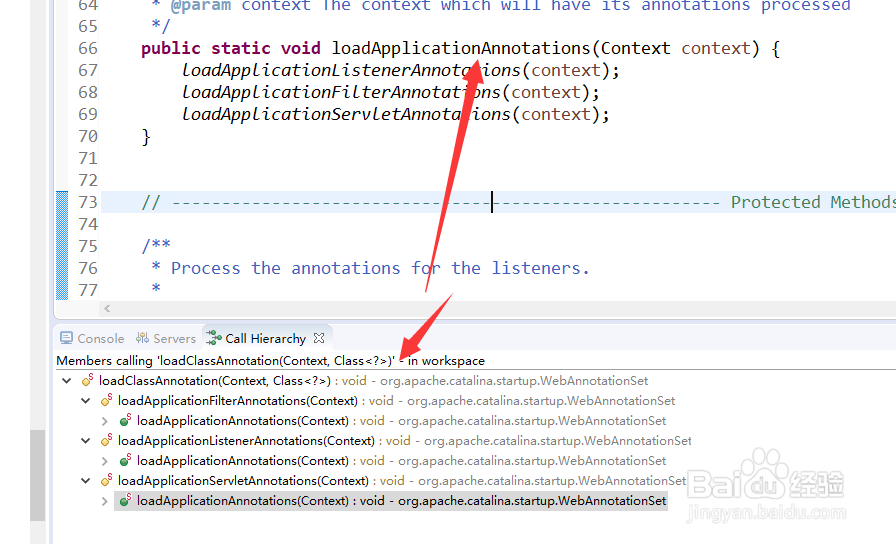
Task: Expand loadApplicationAnnotations under ListenerAnnotations
Action: pyautogui.click(x=105, y=461)
